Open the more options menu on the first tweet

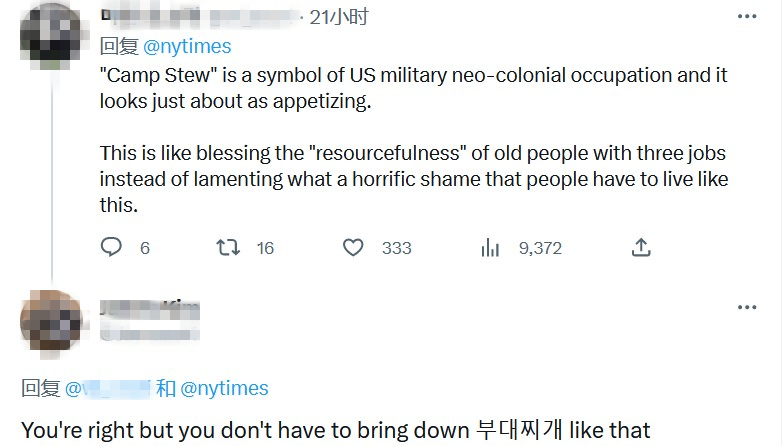[747, 16]
